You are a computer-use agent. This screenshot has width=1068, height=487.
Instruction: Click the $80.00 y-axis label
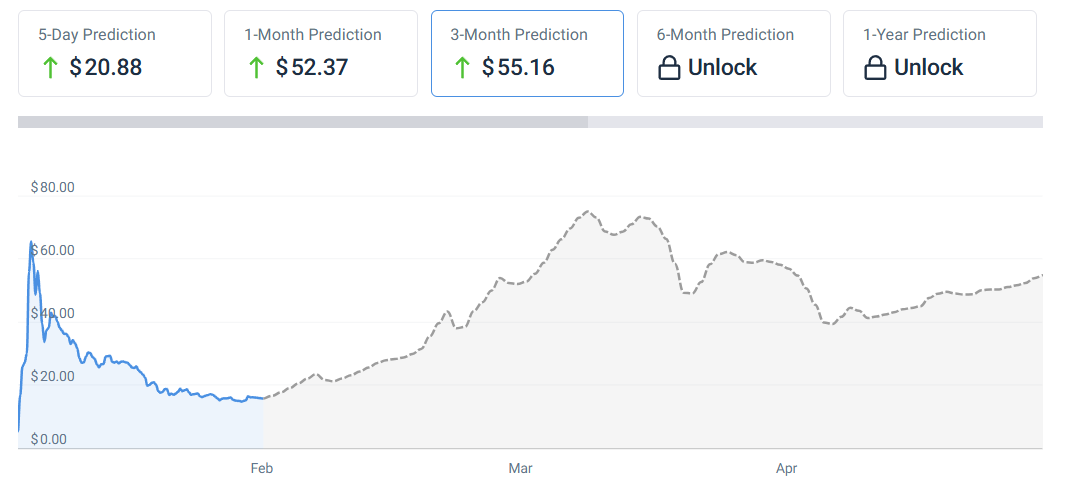pos(53,187)
